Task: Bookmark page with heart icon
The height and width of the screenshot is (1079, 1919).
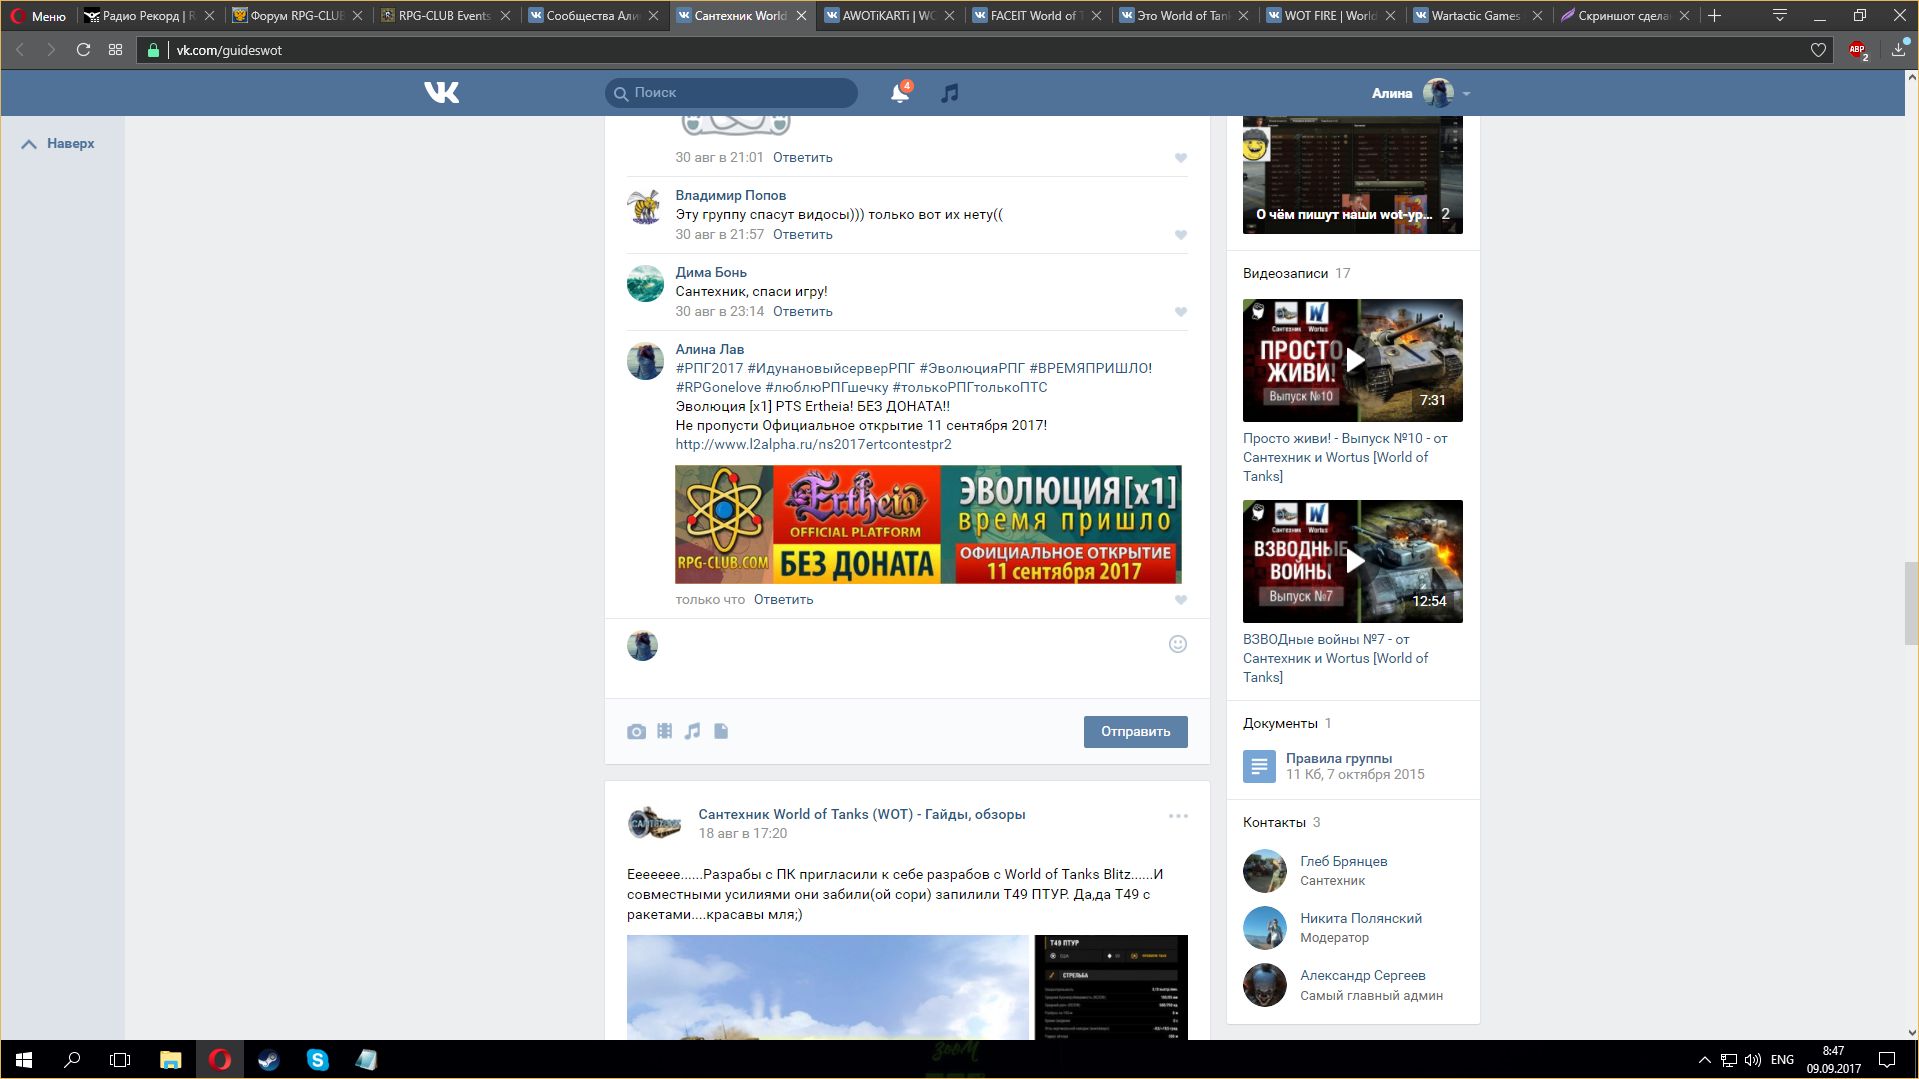Action: (x=1818, y=50)
